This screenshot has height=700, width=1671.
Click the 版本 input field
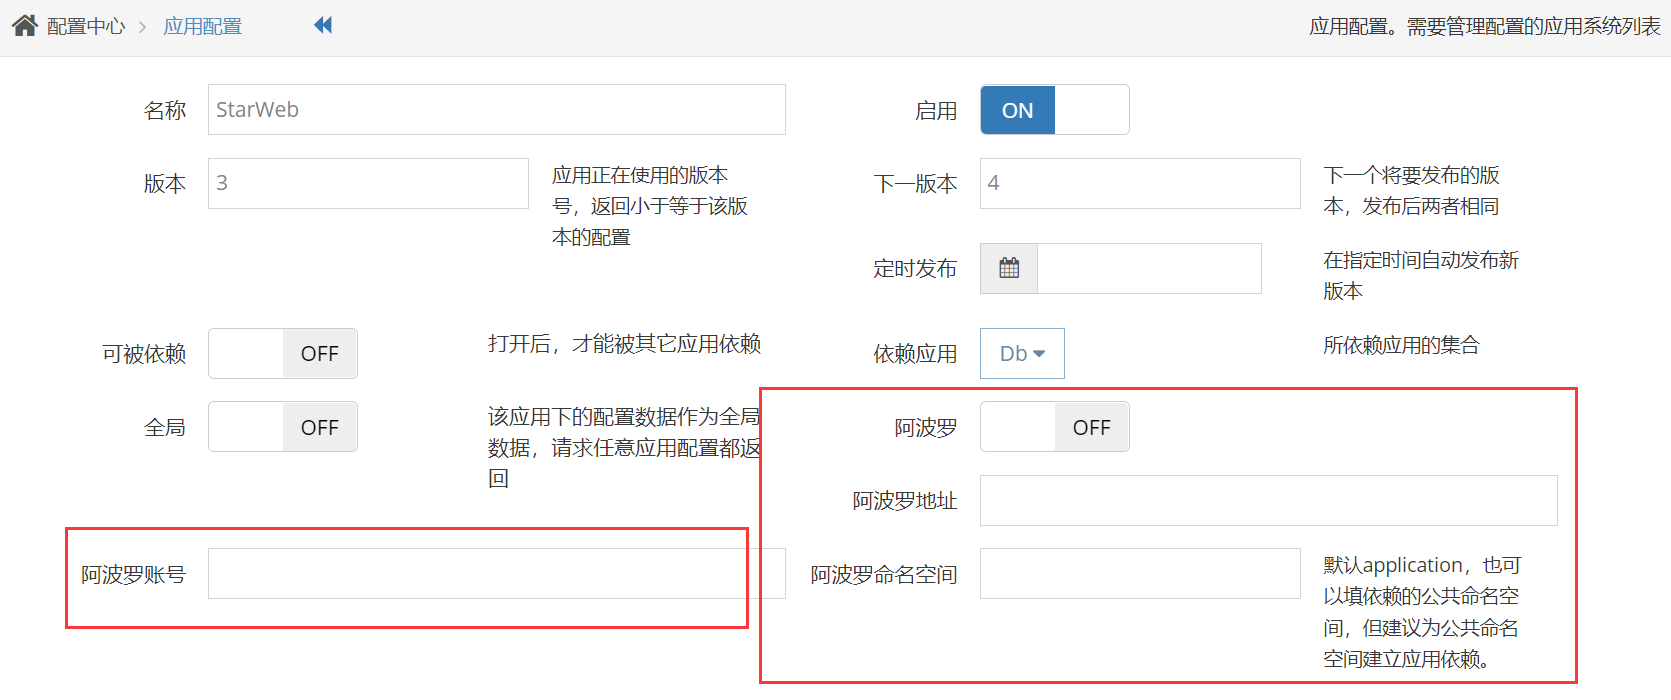[368, 183]
